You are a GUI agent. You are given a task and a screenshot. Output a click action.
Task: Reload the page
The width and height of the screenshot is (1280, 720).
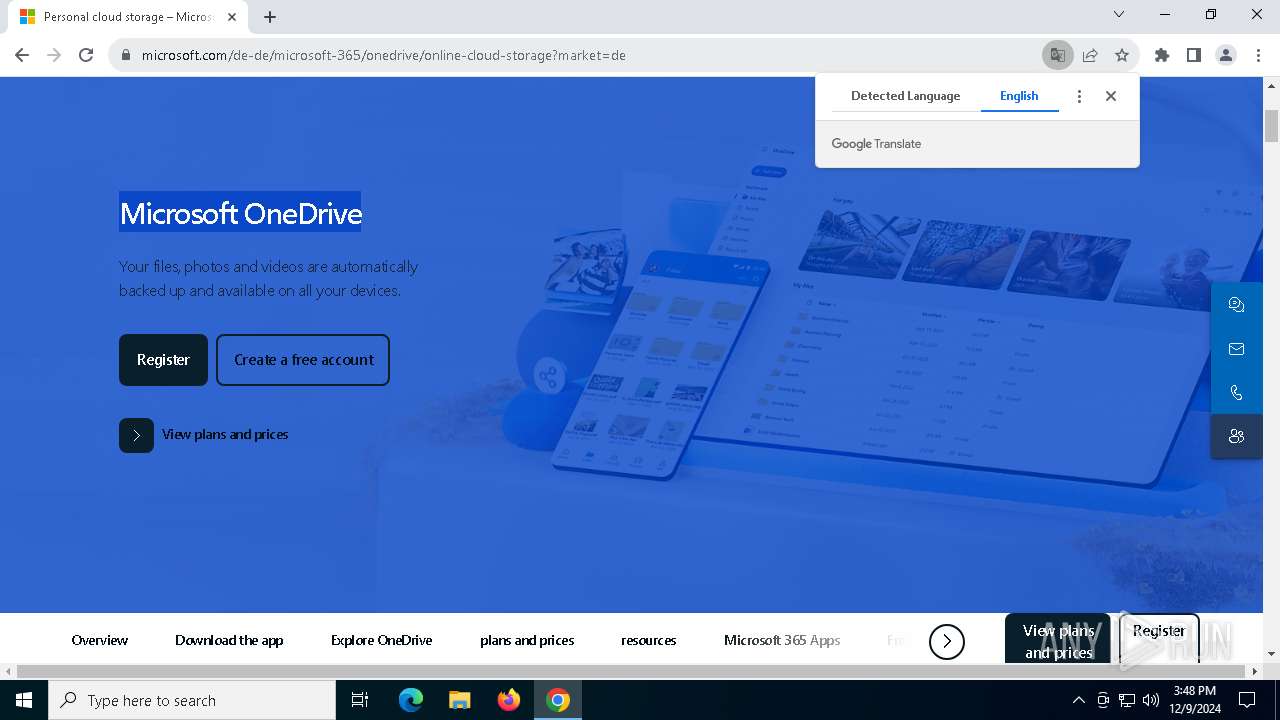click(86, 55)
